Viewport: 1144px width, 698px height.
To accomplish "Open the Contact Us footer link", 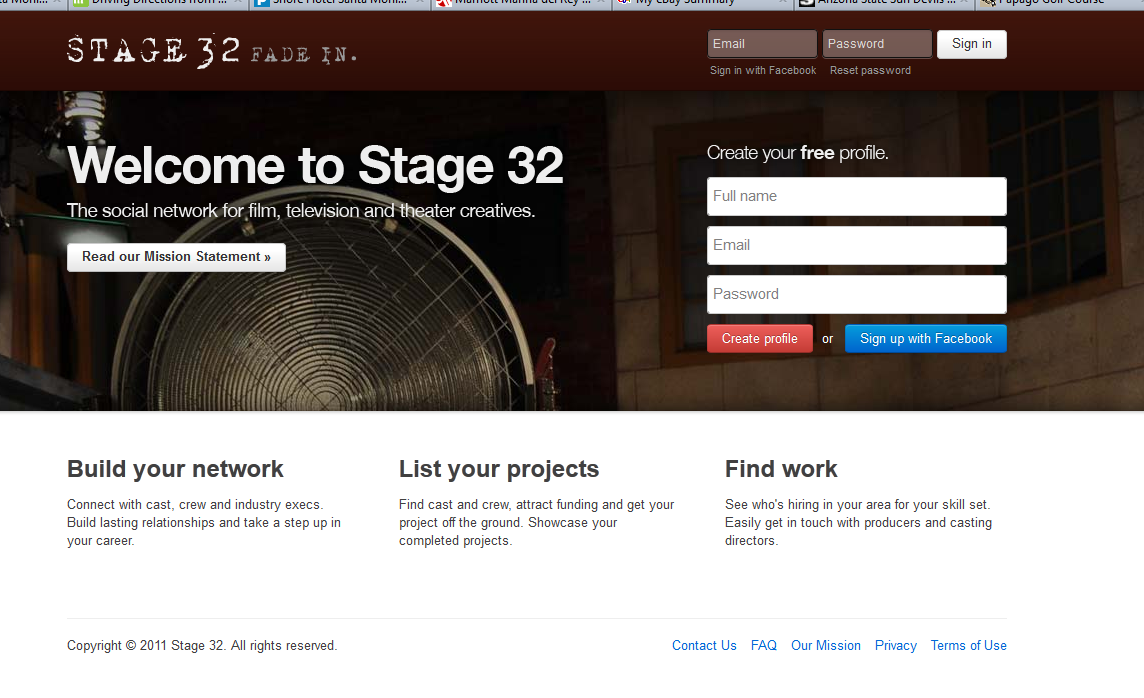I will click(x=704, y=645).
